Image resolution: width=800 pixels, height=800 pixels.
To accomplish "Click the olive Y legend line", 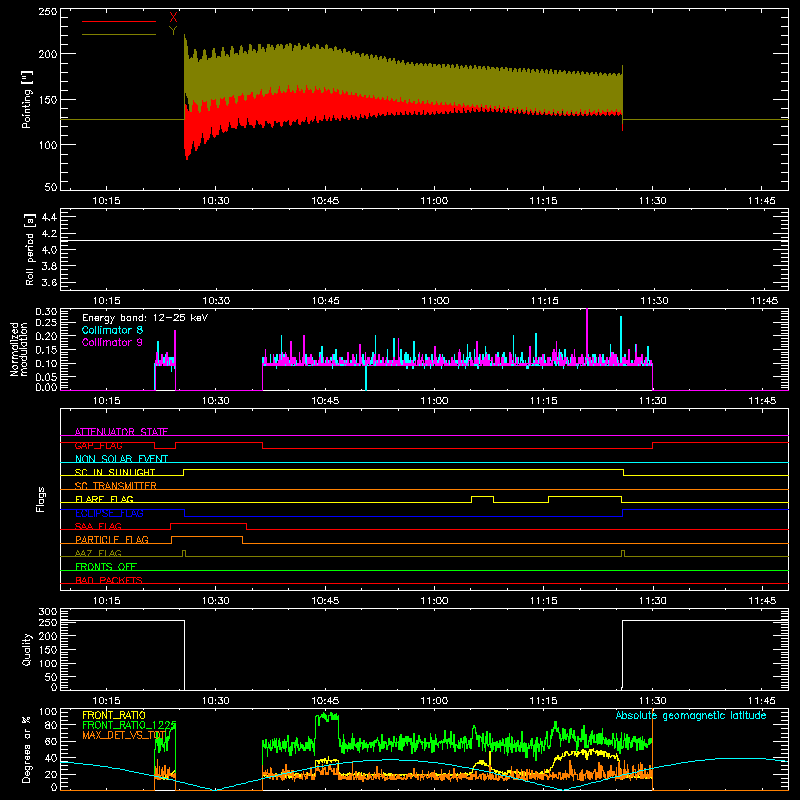I will 119,34.
